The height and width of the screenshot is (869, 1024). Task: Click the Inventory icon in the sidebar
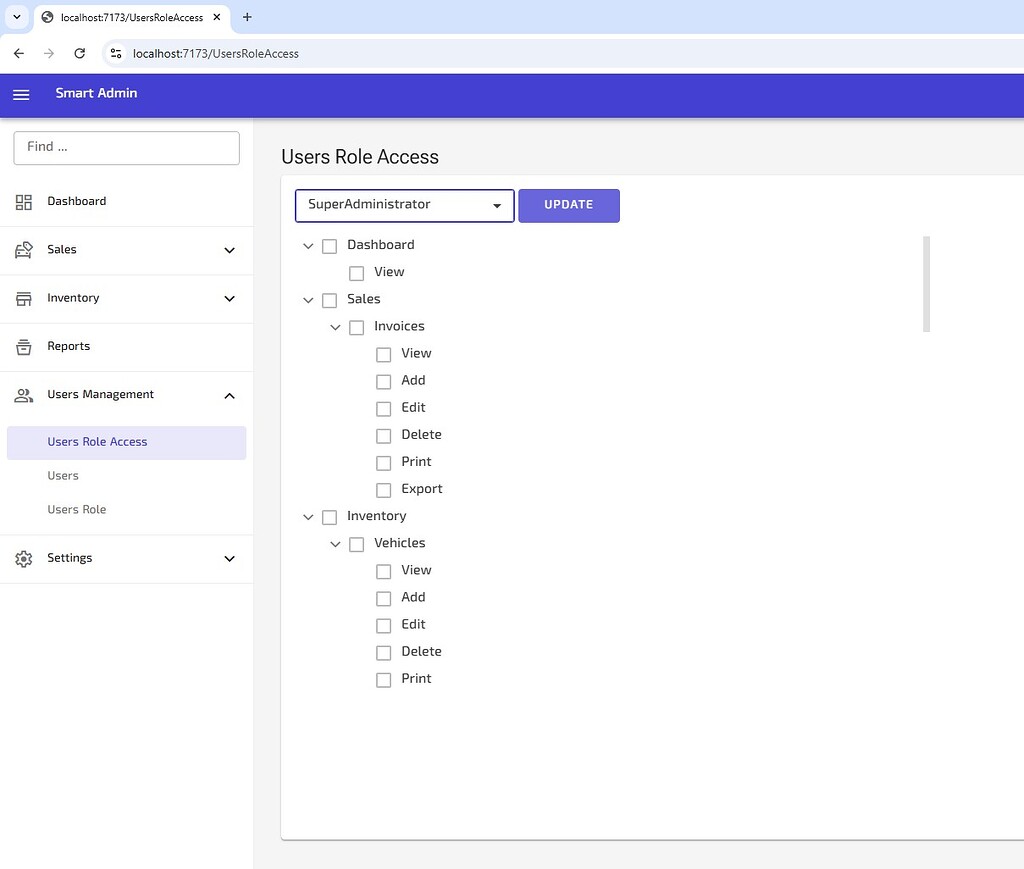[23, 297]
